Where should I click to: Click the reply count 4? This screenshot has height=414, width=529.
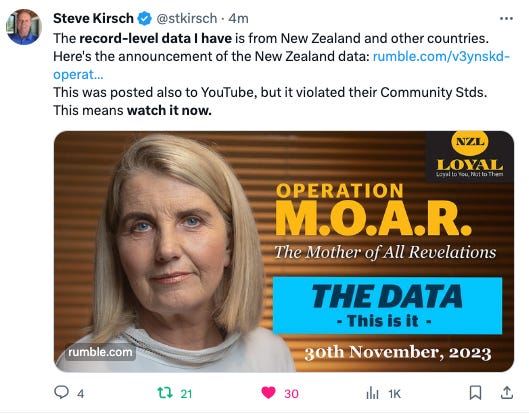point(81,394)
